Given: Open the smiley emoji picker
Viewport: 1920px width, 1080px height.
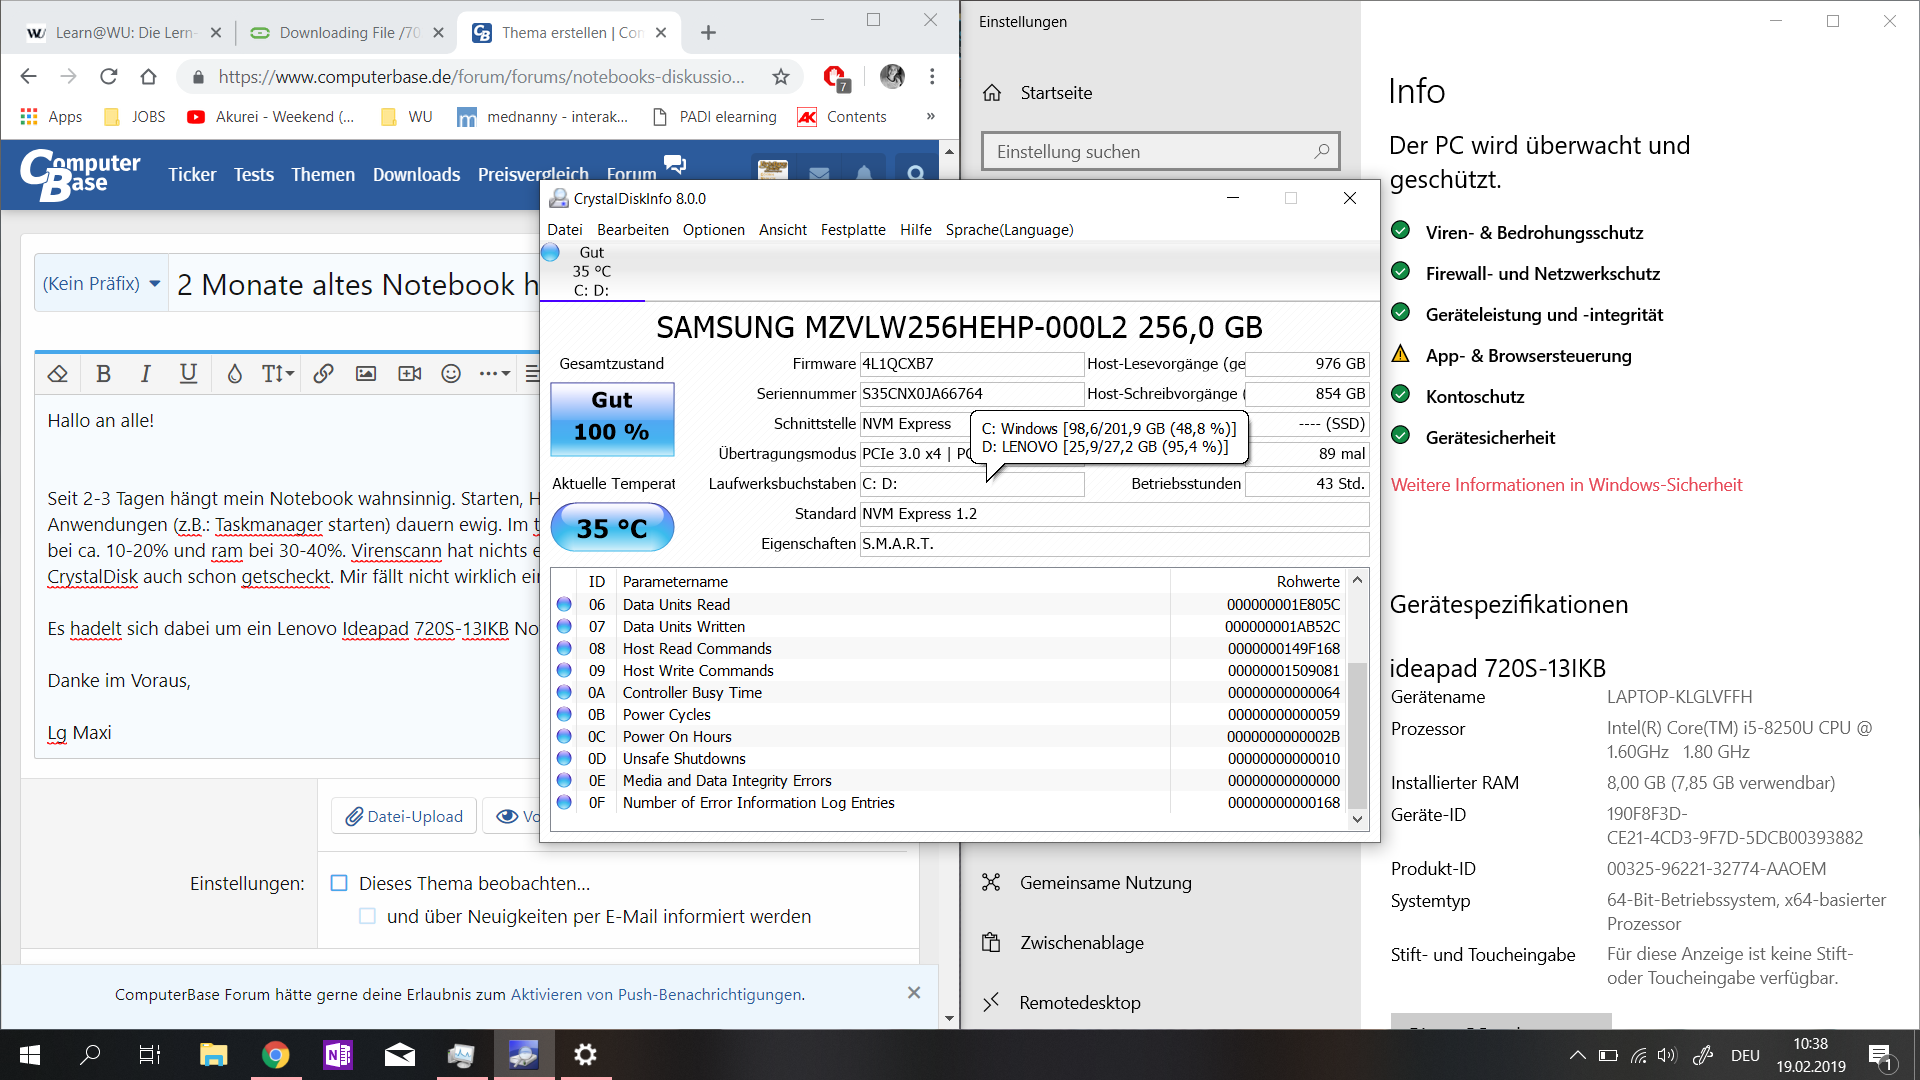Looking at the screenshot, I should pyautogui.click(x=451, y=374).
